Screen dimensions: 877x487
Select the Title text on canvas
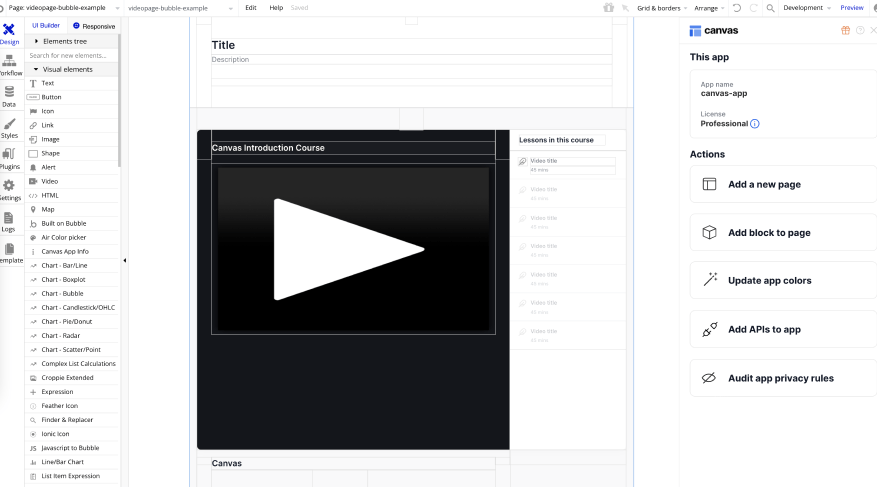point(223,45)
